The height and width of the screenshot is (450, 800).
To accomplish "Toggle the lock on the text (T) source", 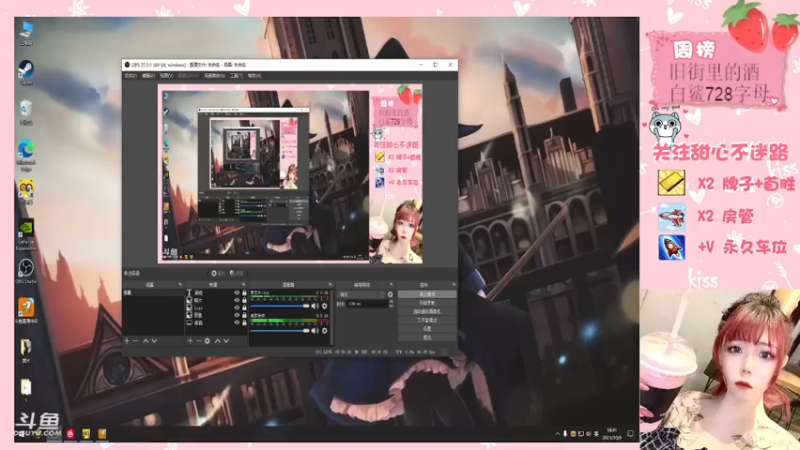I will [x=244, y=293].
